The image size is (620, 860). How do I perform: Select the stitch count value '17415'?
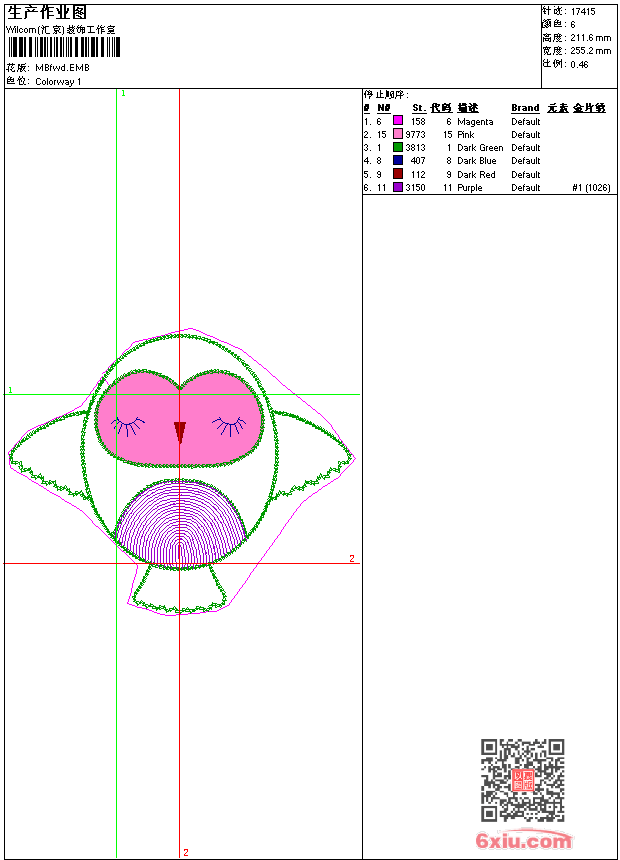(x=583, y=12)
